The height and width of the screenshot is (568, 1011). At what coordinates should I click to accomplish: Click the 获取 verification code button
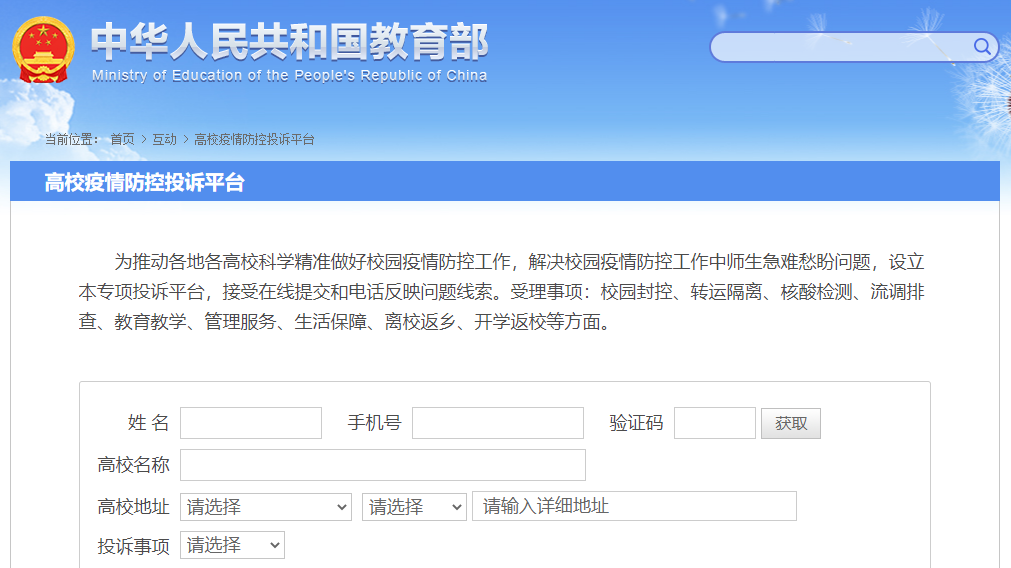tap(790, 424)
